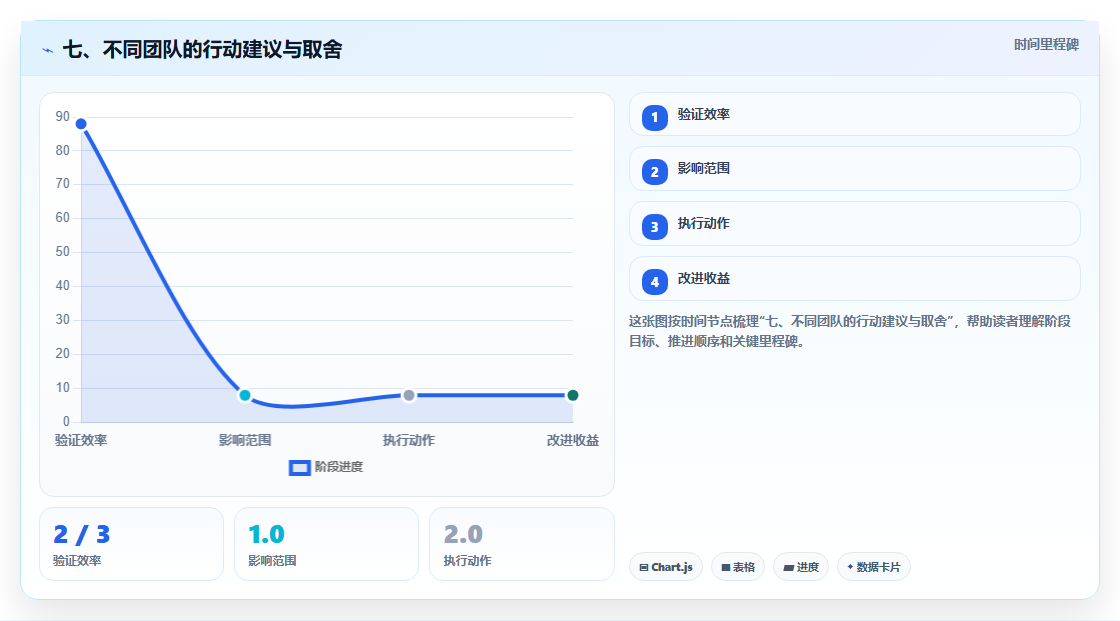
Task: Click the 表格 tag chip
Action: [738, 567]
